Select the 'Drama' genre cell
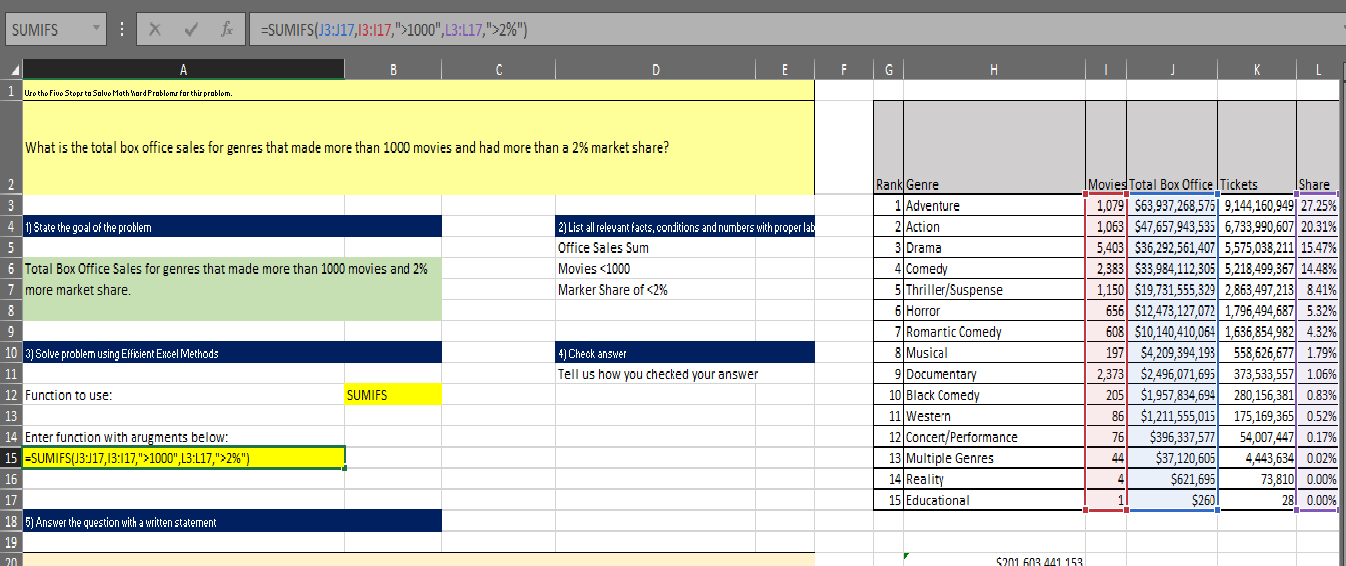This screenshot has height=566, width=1346. tap(994, 248)
